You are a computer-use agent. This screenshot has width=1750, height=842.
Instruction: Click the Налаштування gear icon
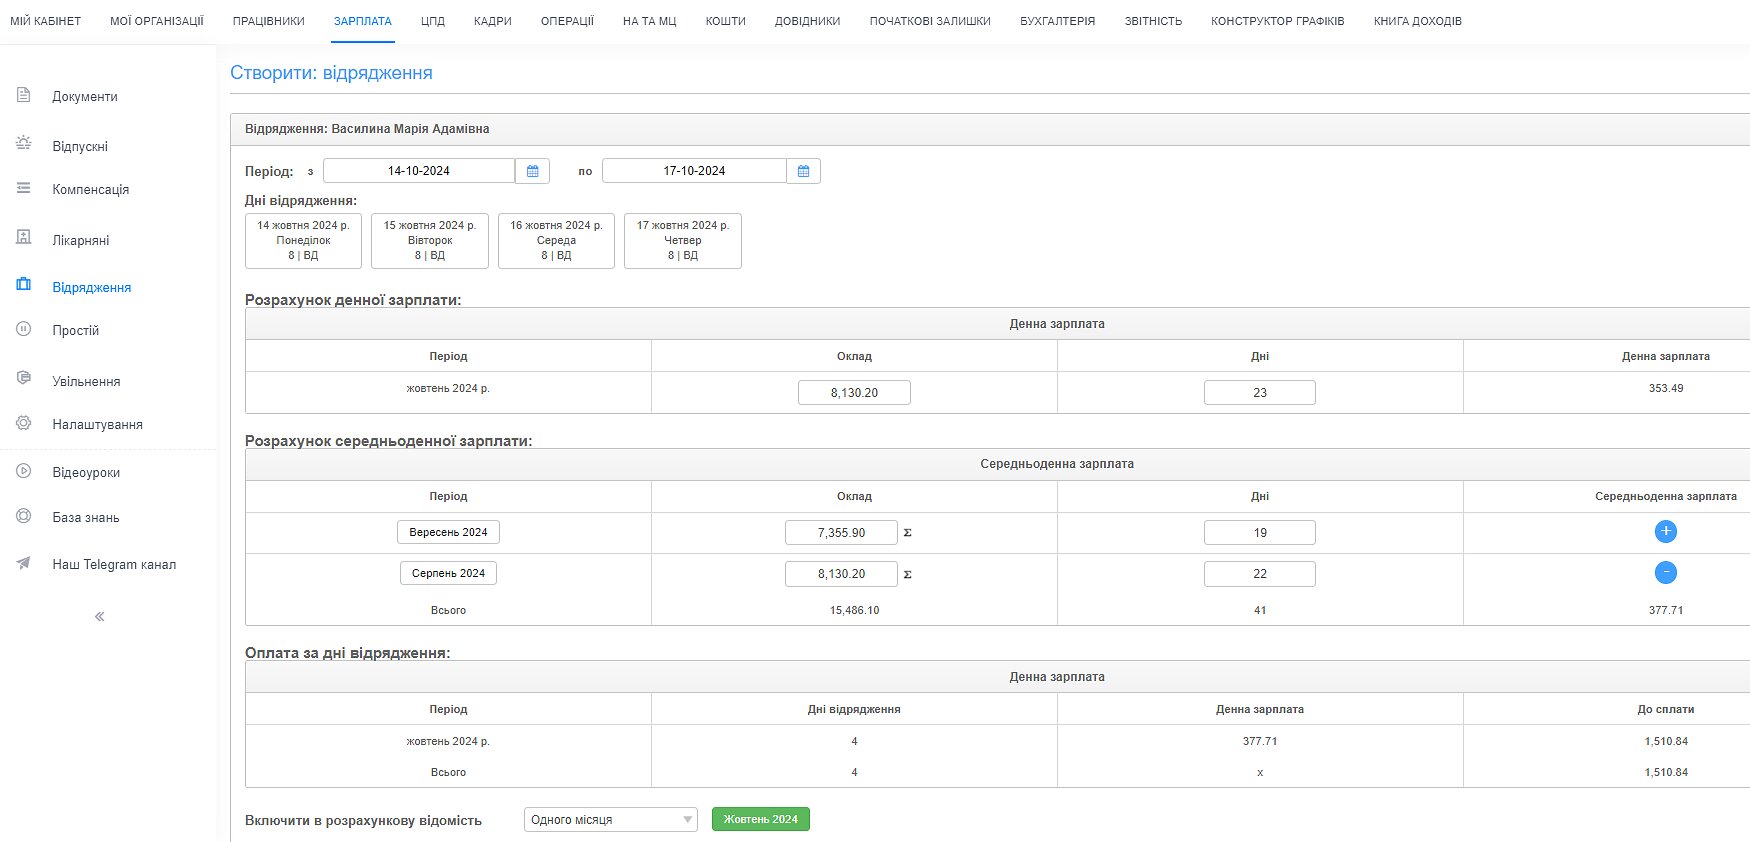pos(24,423)
